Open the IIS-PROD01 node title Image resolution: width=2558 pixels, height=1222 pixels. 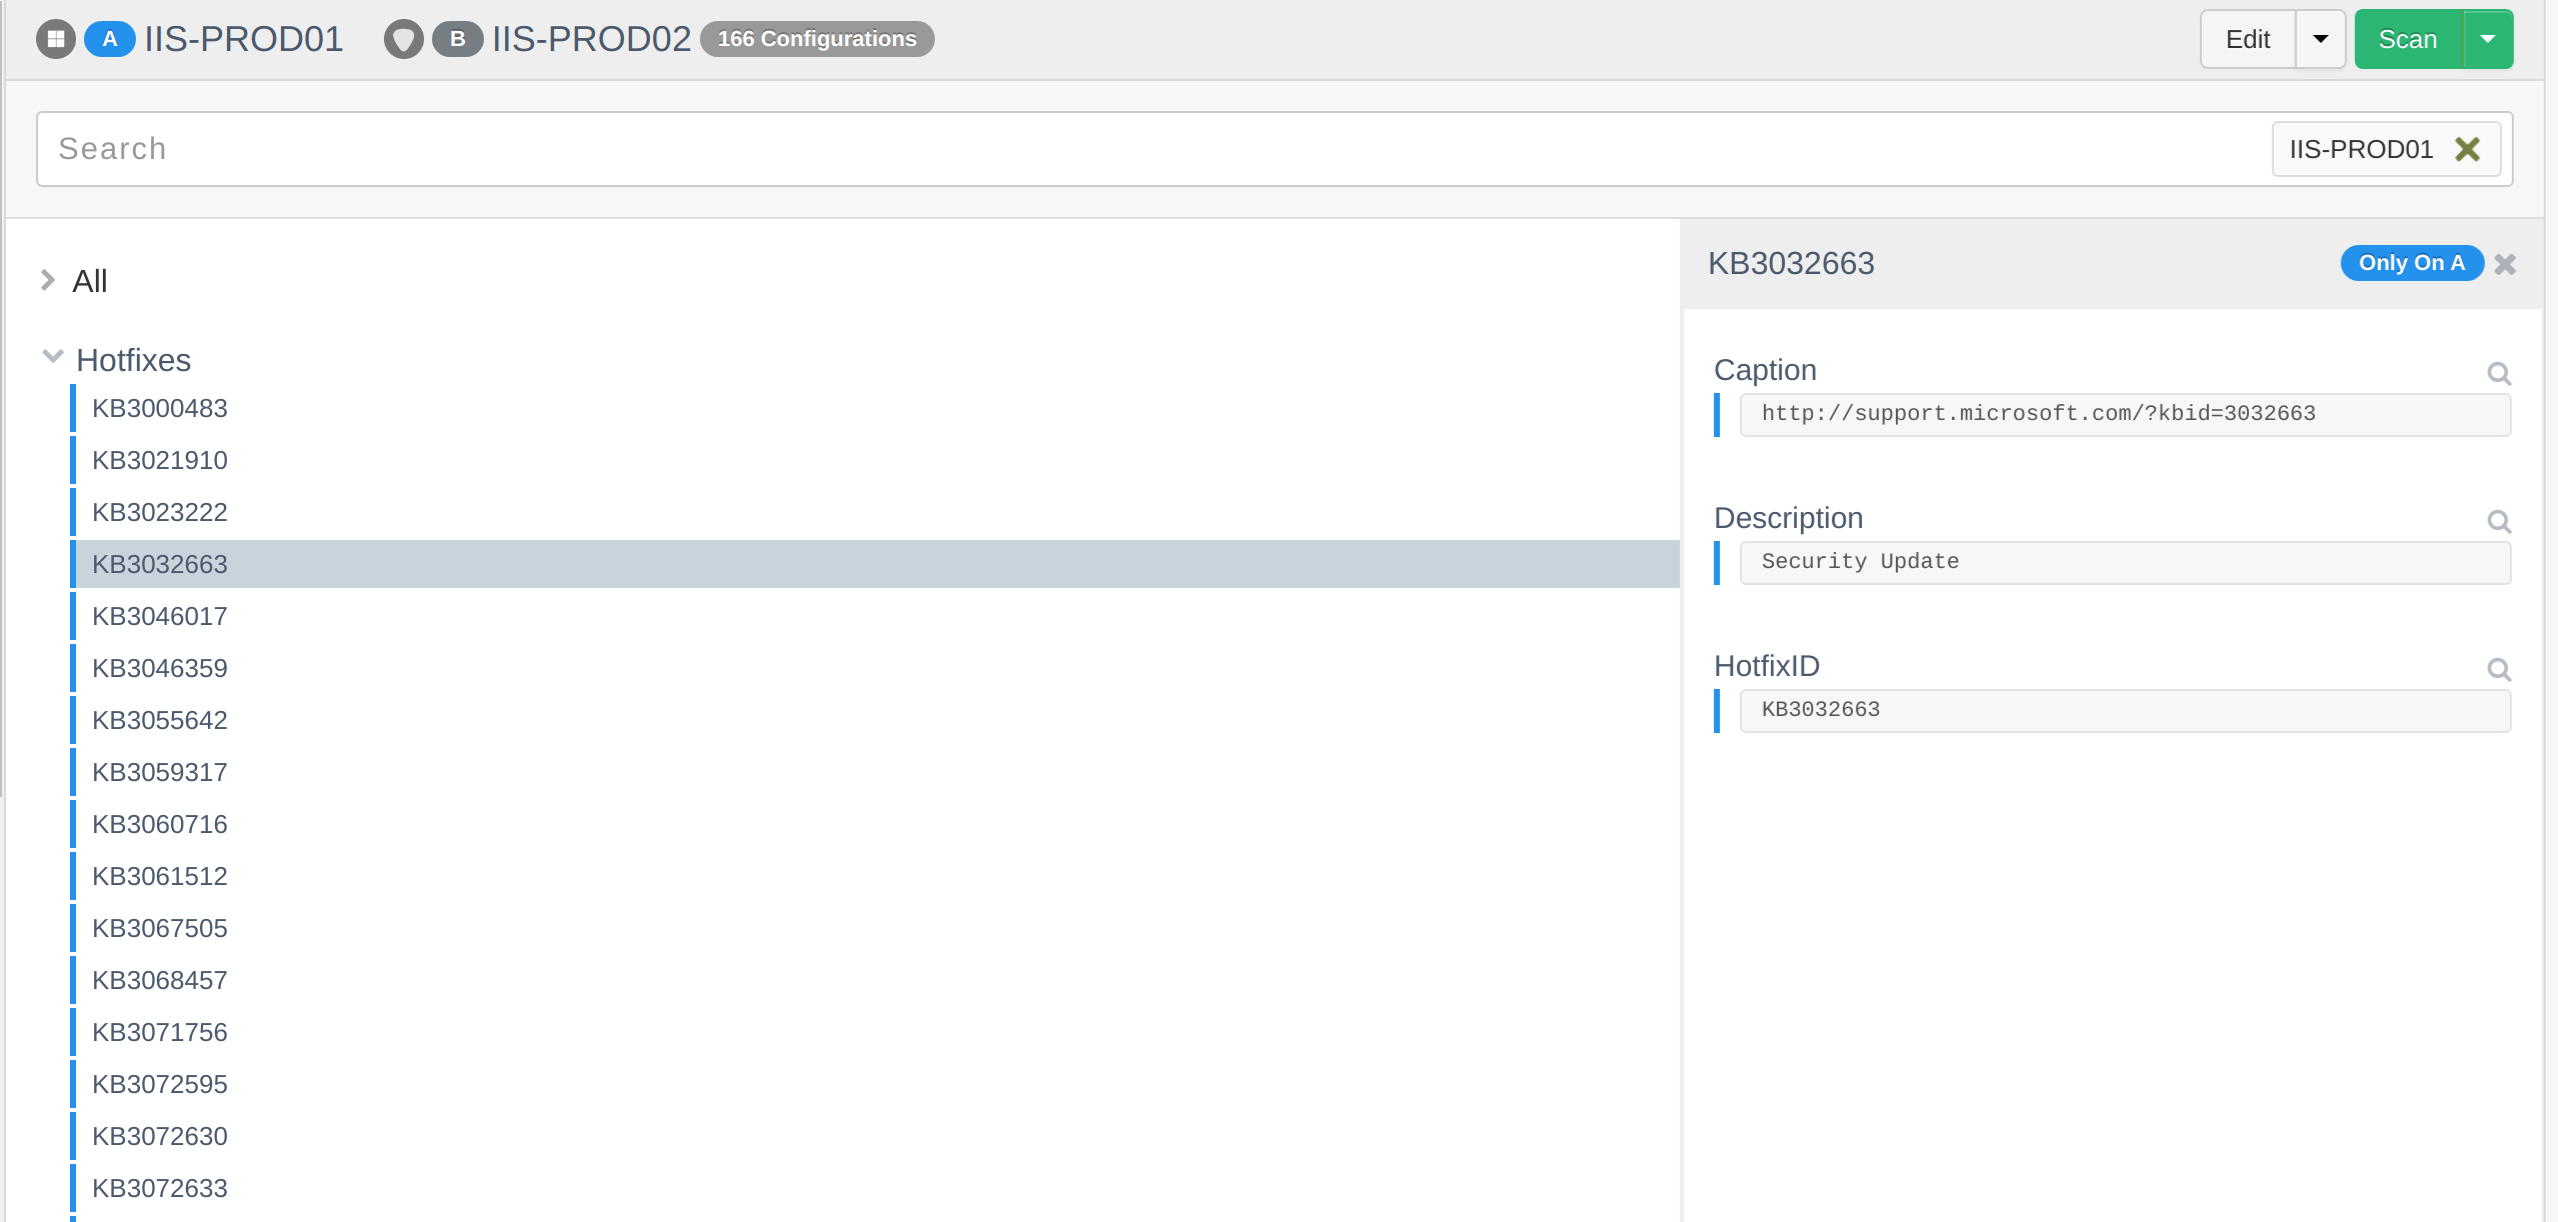tap(243, 39)
